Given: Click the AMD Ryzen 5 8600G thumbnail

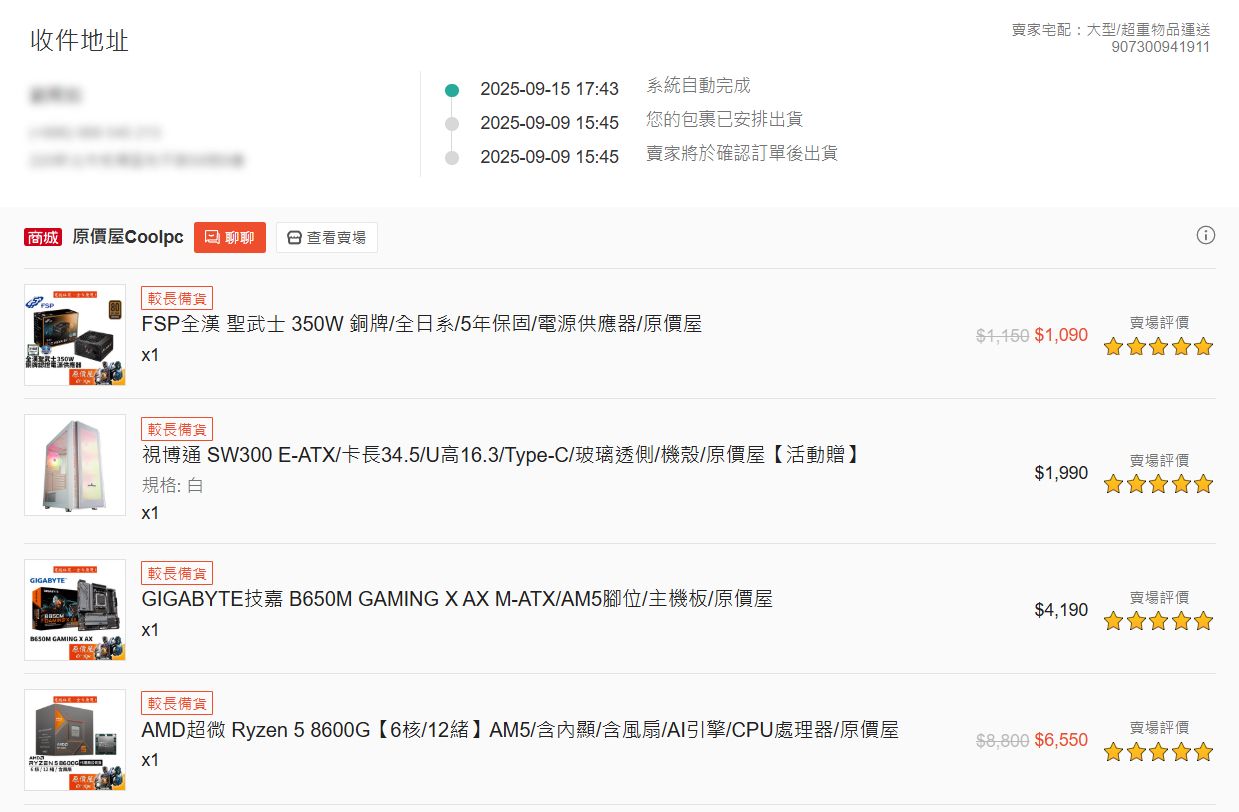Looking at the screenshot, I should (x=75, y=740).
